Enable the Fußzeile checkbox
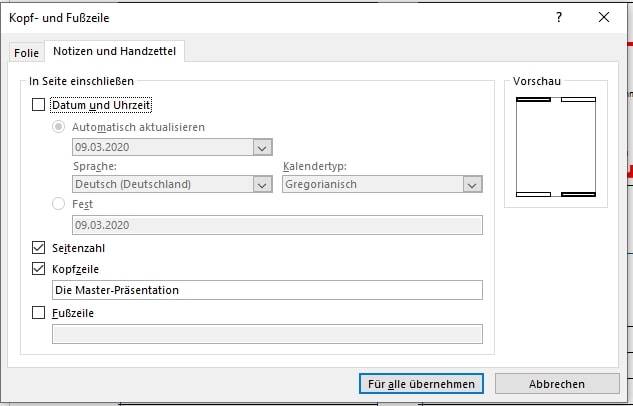 click(x=38, y=312)
